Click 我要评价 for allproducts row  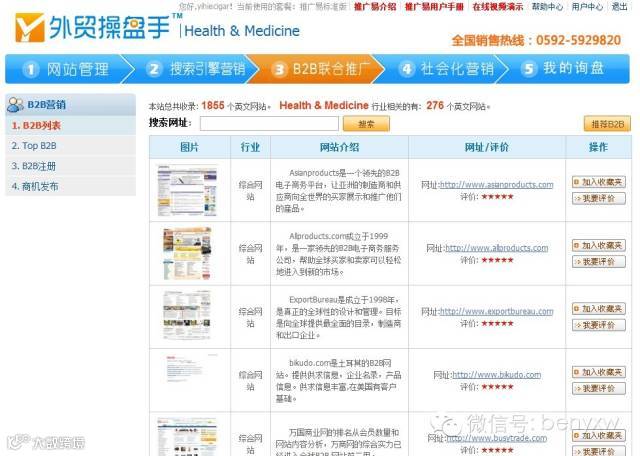[599, 262]
